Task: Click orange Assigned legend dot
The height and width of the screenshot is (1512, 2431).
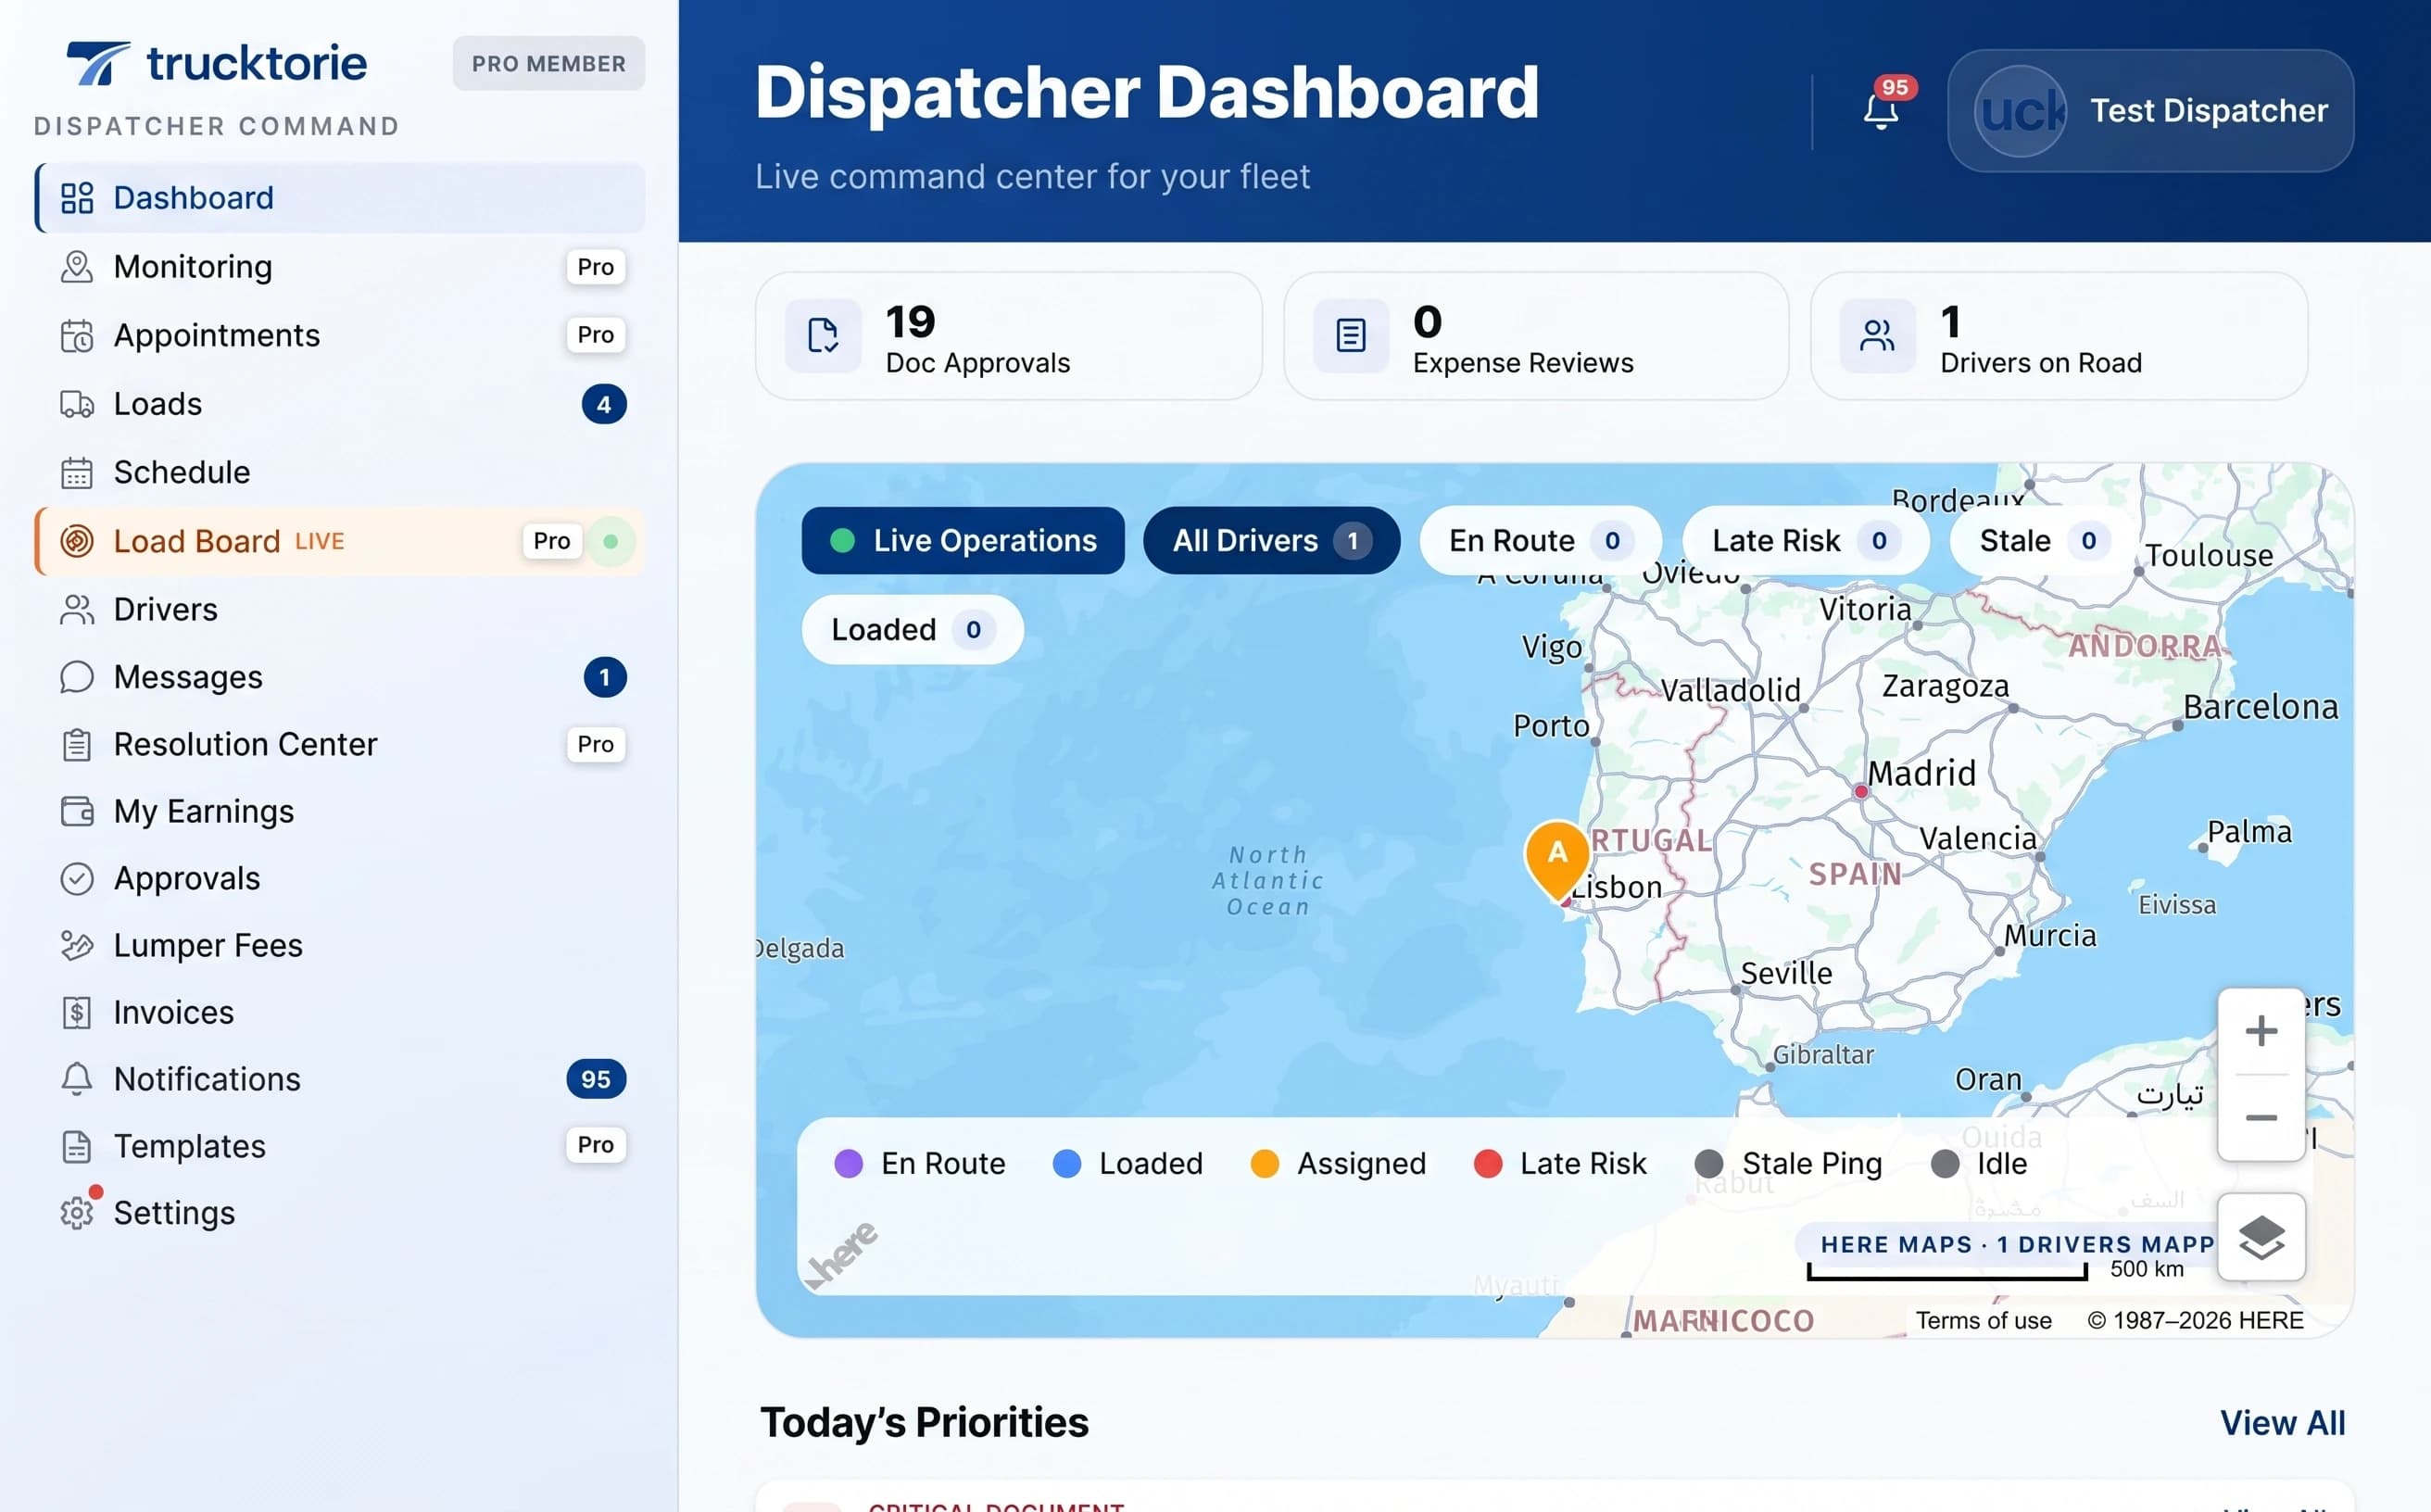Action: [x=1265, y=1164]
